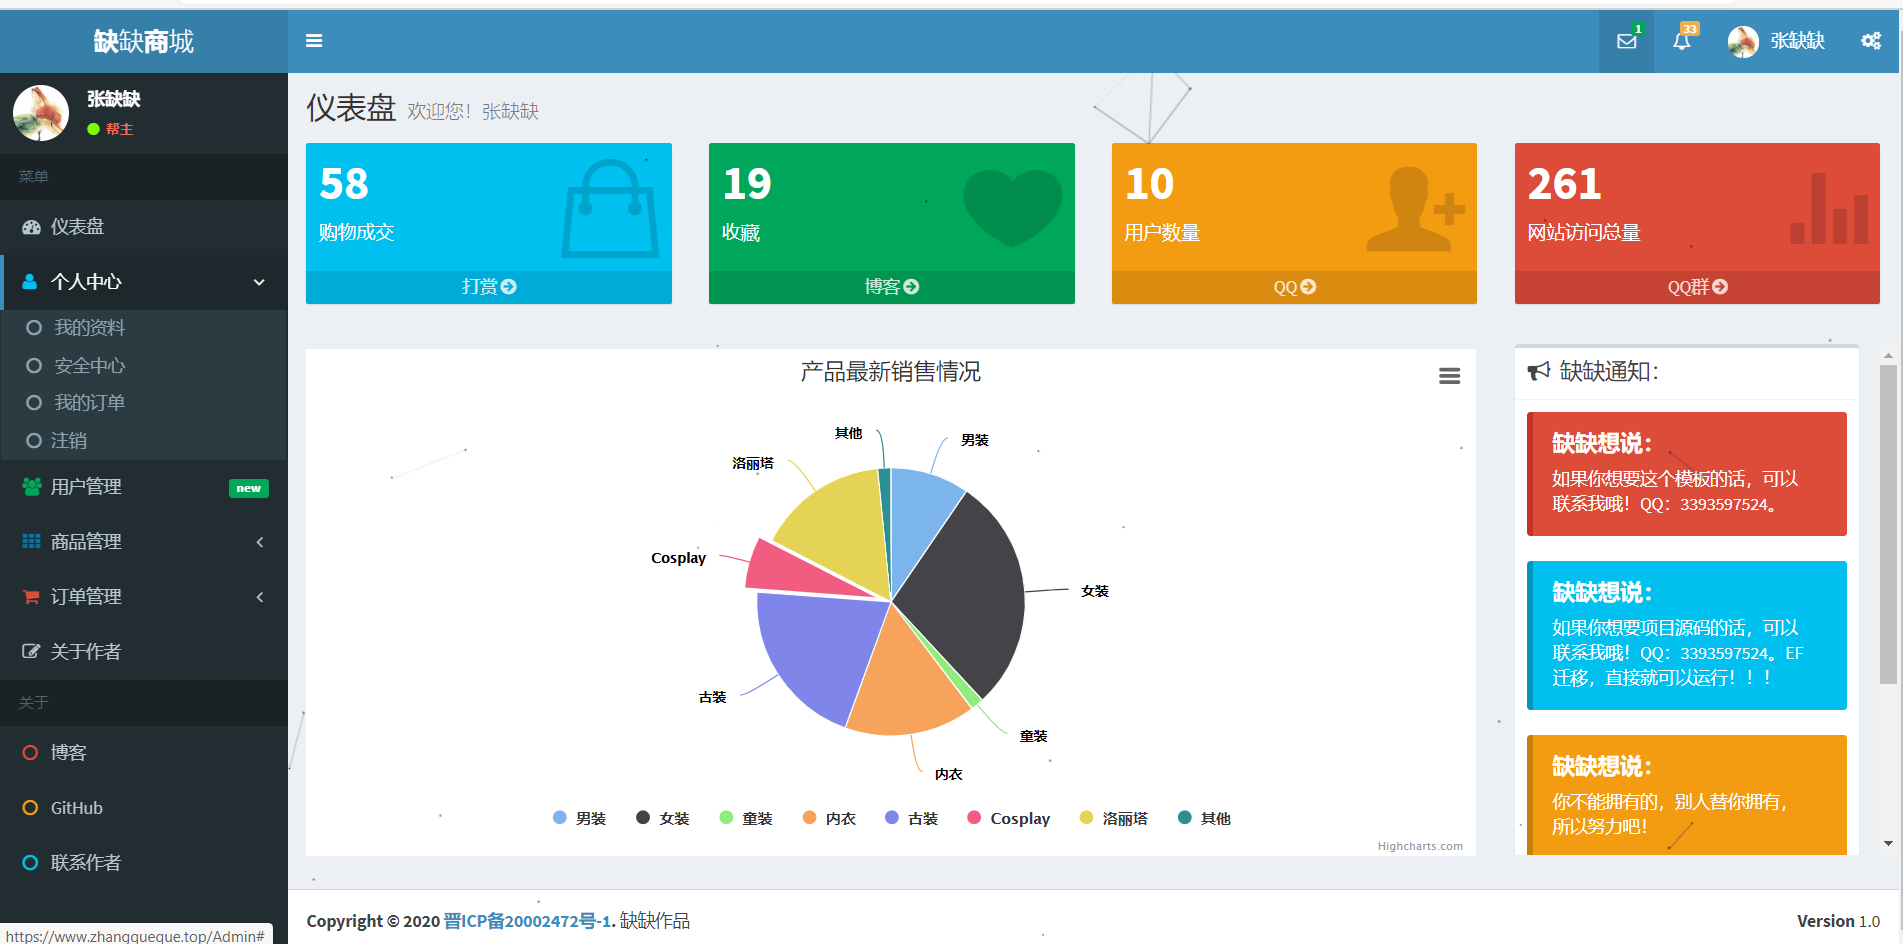Viewport: 1903px width, 944px height.
Task: Follow the 晋ICP备20002472号-1 footer link
Action: (x=528, y=920)
